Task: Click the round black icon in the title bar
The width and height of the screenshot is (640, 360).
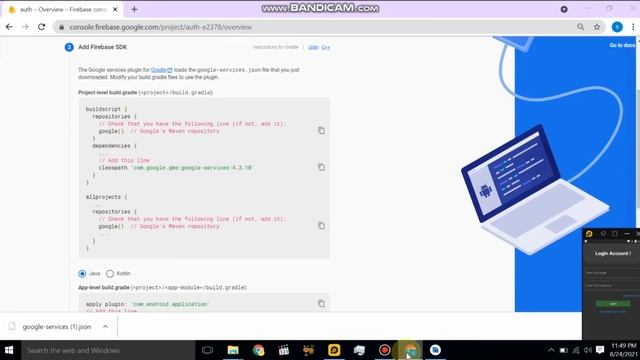Action: [x=564, y=9]
